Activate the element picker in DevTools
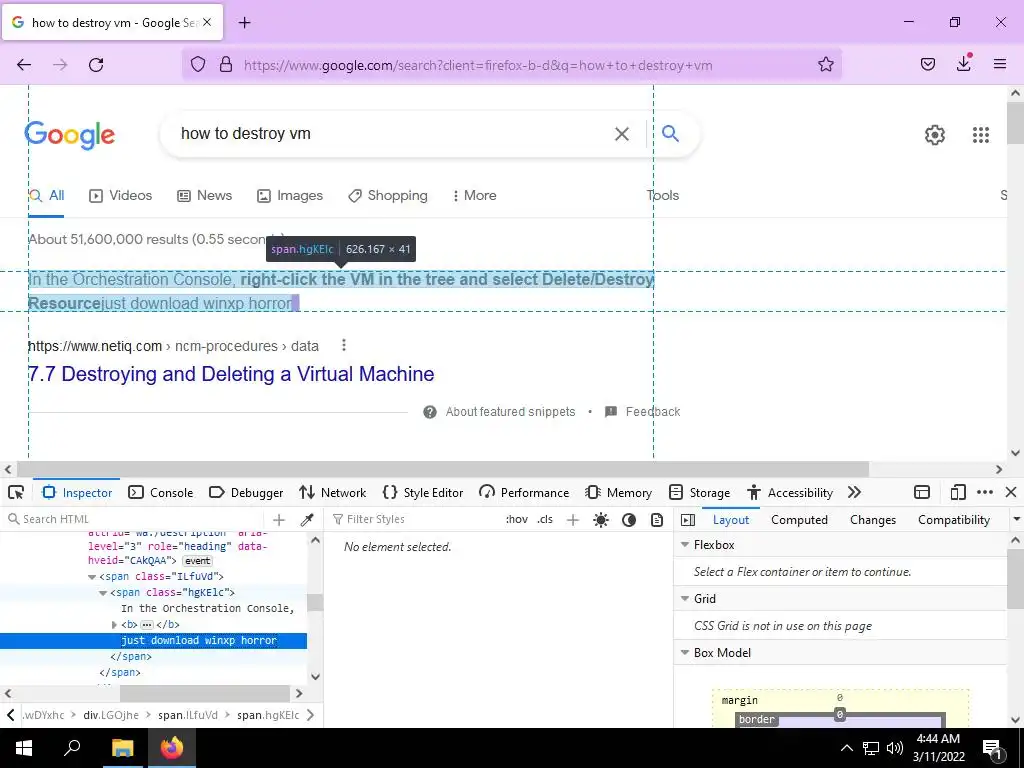Viewport: 1024px width, 768px height. point(16,492)
